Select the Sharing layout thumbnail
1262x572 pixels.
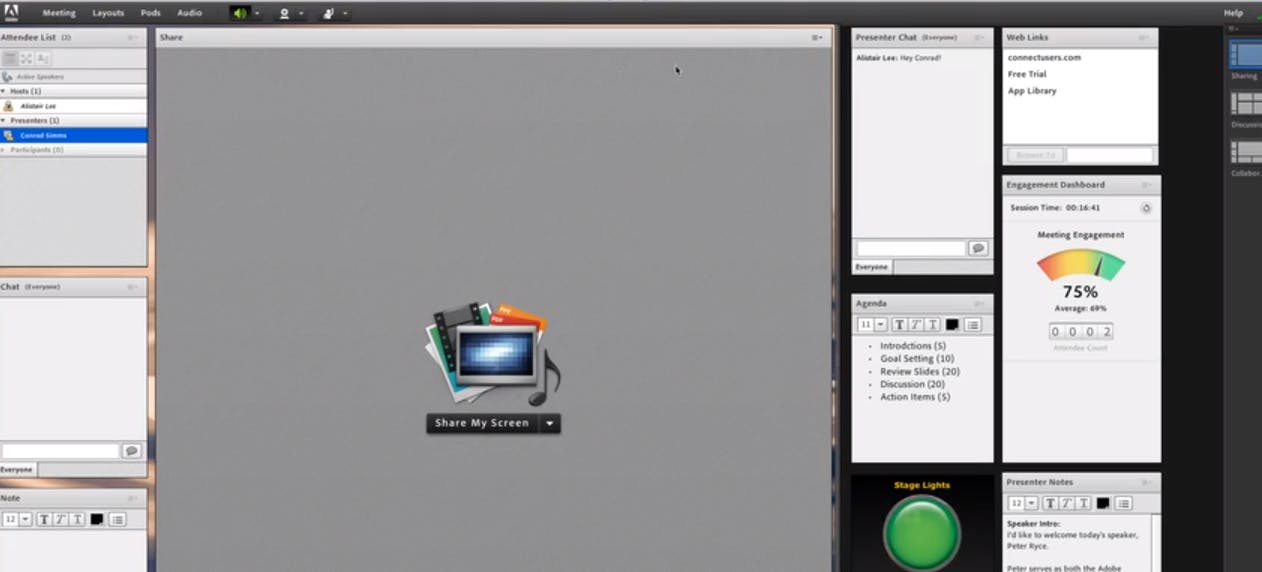tap(1245, 54)
